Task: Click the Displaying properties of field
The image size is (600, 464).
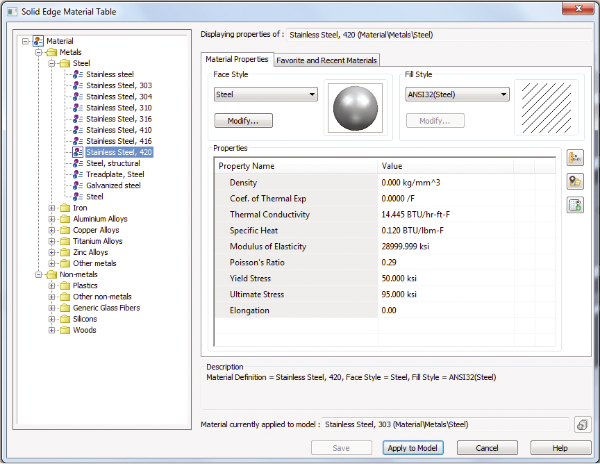Action: coord(439,35)
